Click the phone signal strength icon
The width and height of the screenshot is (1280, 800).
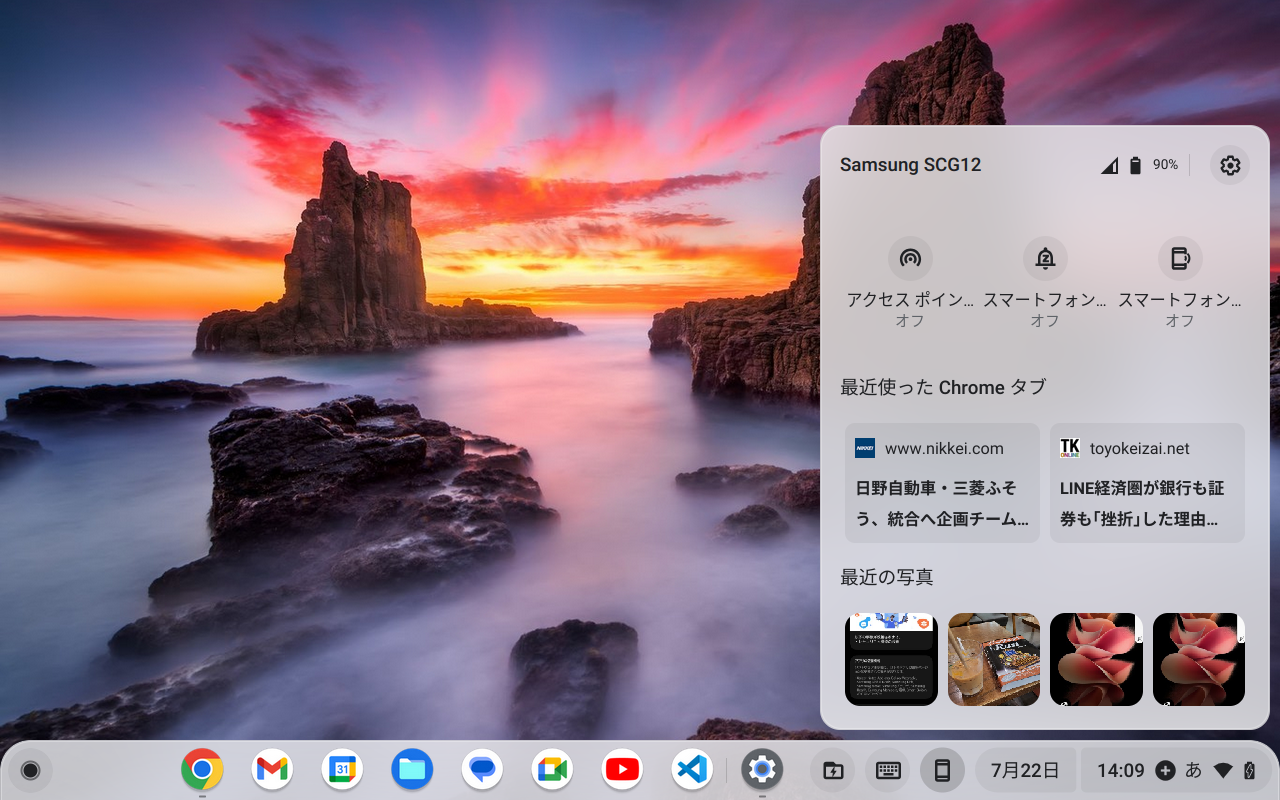[1109, 165]
